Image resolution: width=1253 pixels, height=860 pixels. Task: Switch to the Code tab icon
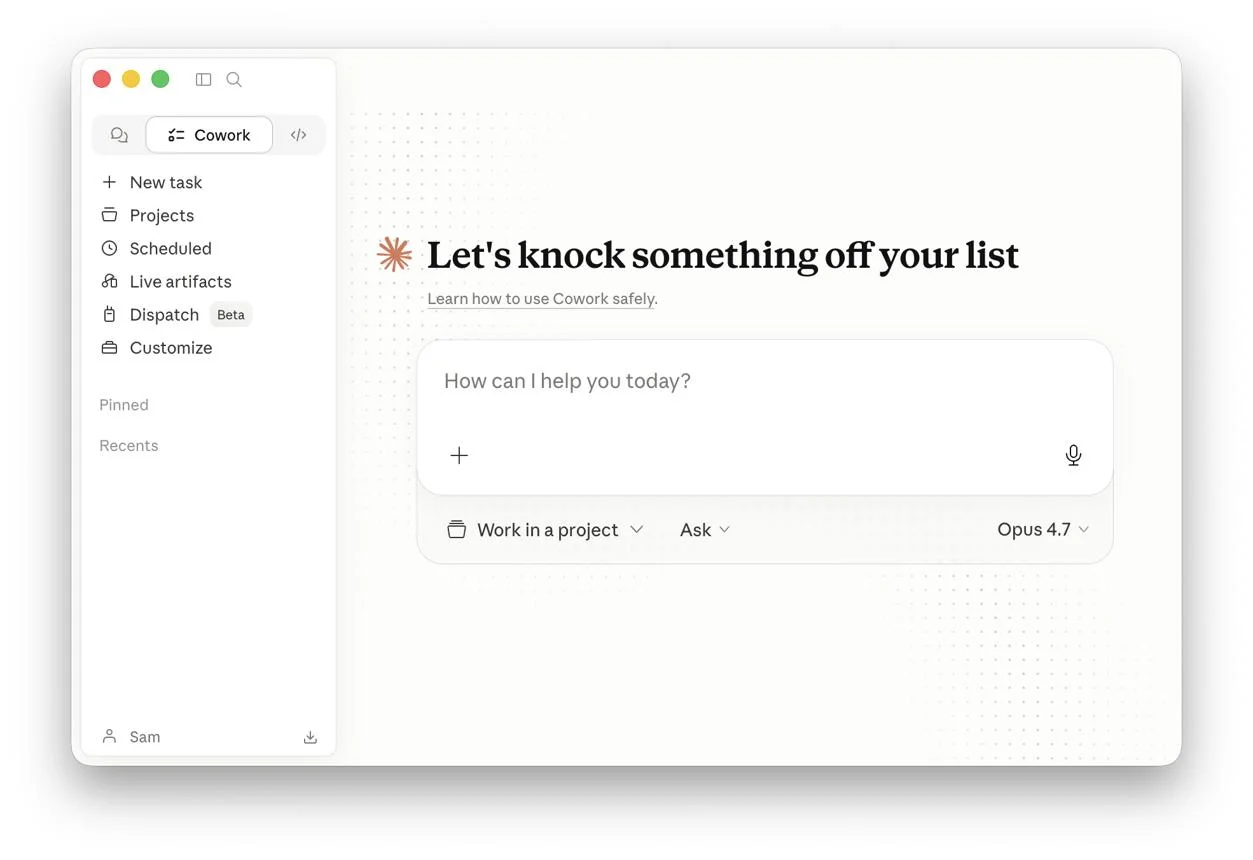coord(298,135)
